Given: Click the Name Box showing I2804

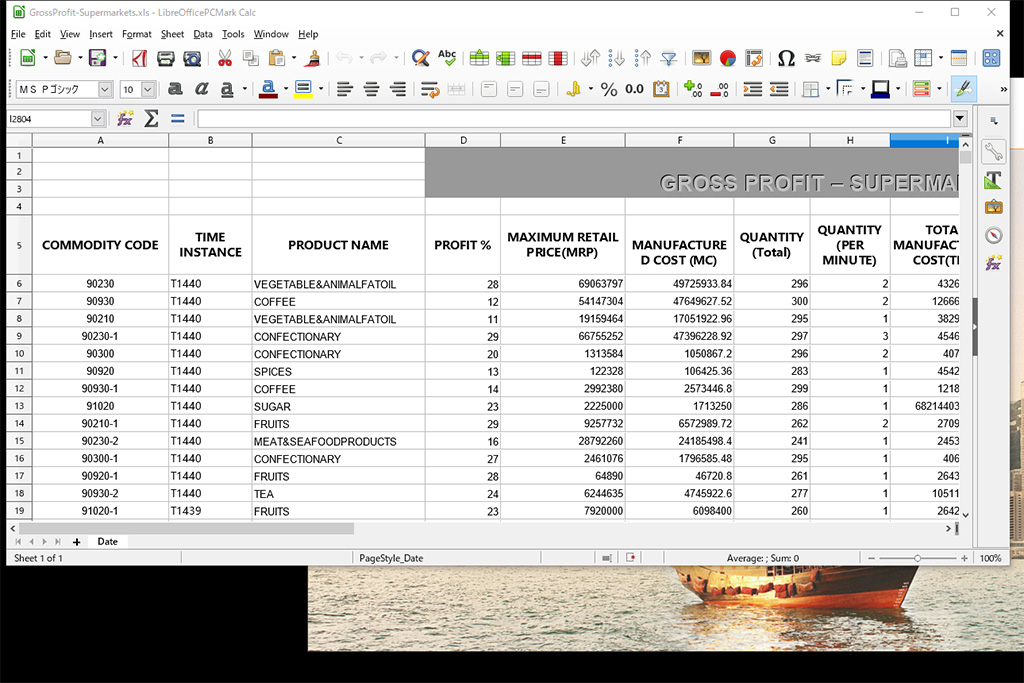Looking at the screenshot, I should pos(48,119).
